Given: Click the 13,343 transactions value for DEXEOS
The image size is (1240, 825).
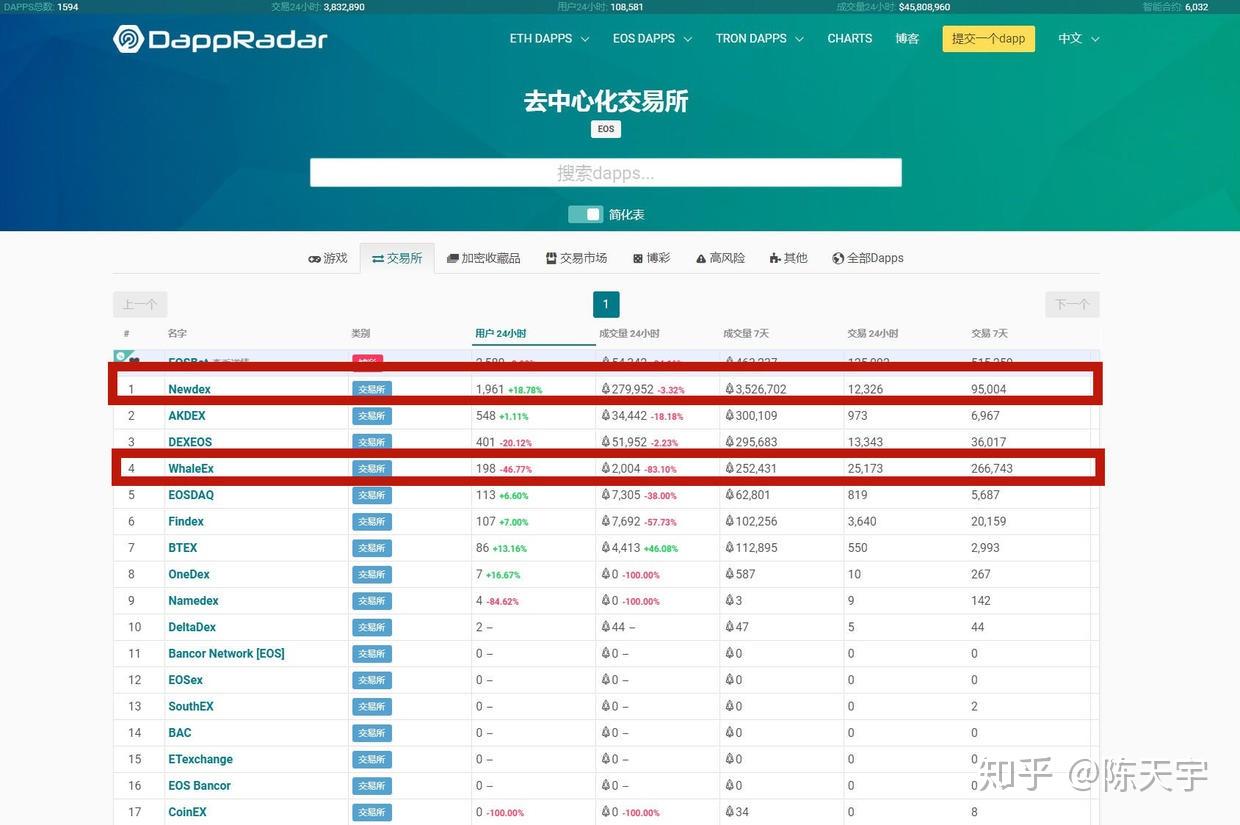Looking at the screenshot, I should (x=866, y=442).
